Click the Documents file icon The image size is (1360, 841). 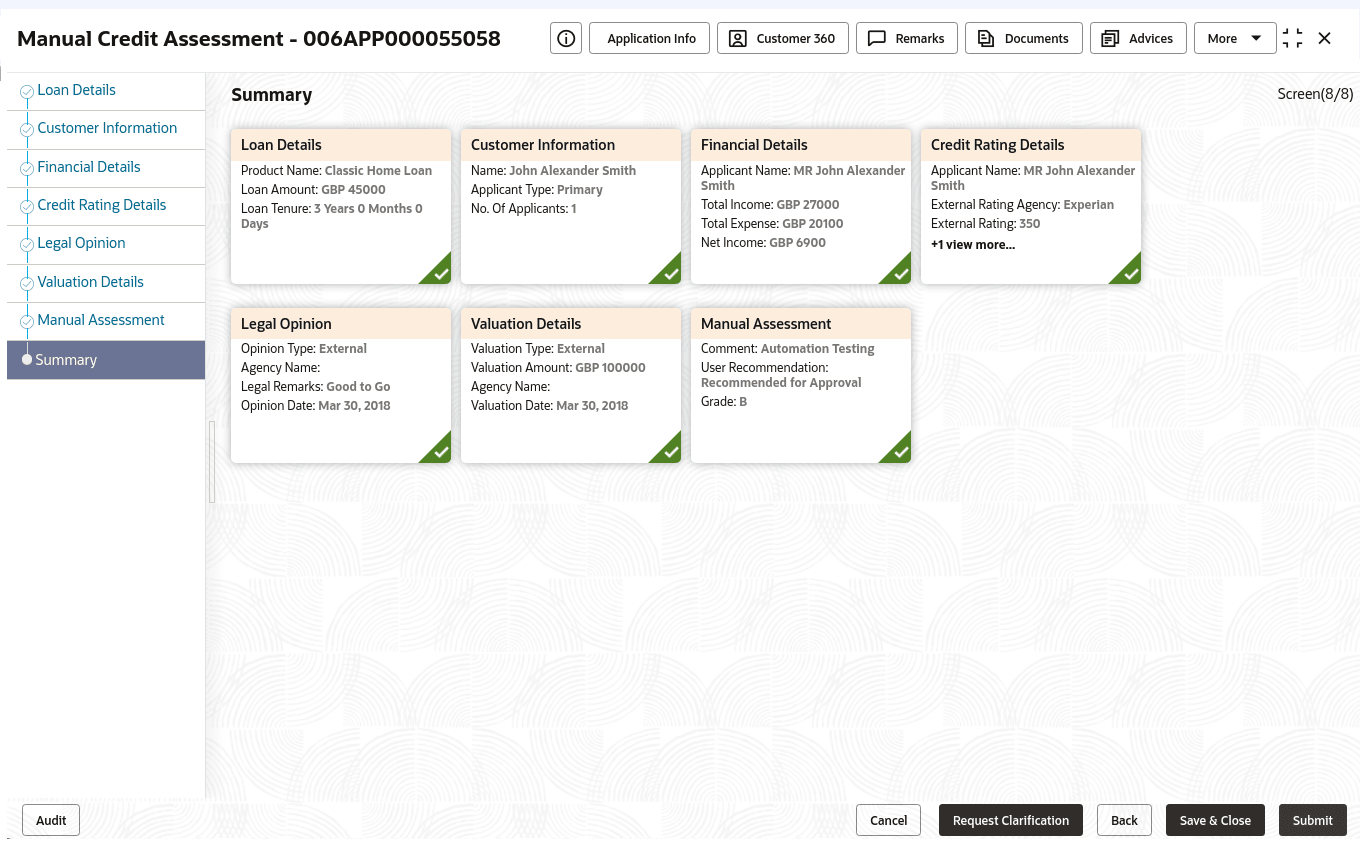[x=986, y=38]
